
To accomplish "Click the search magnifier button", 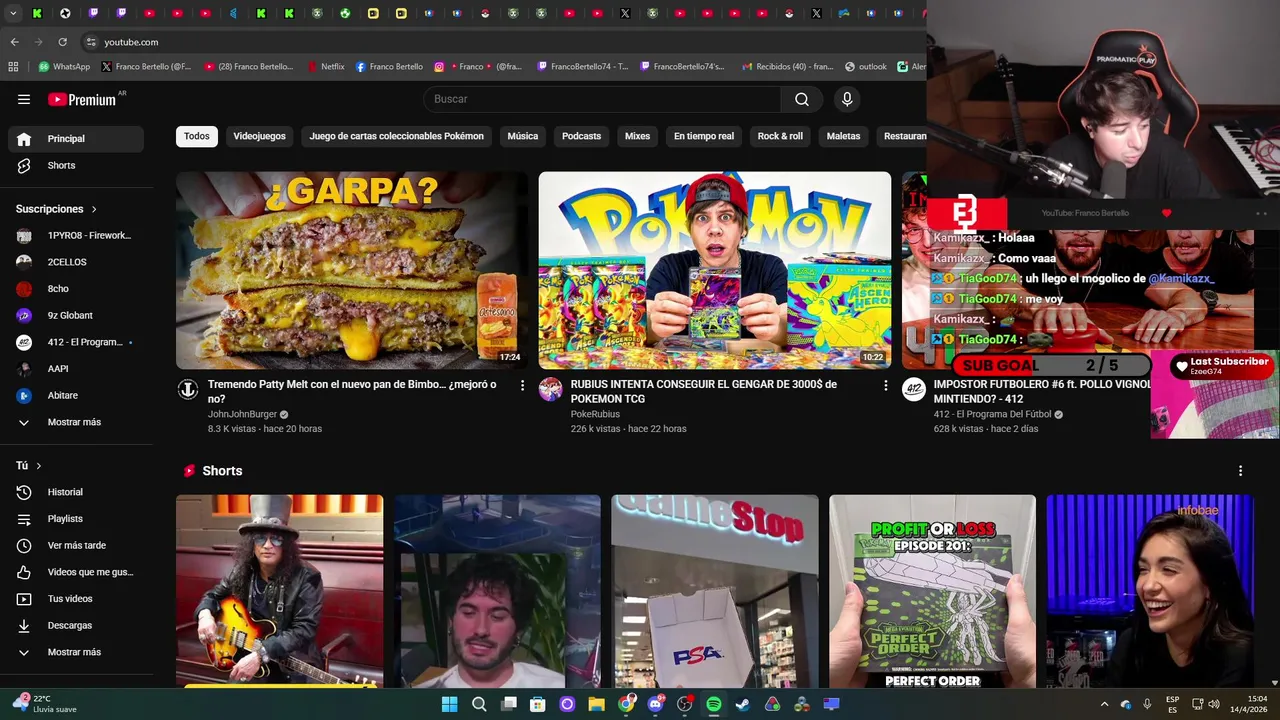I will click(802, 99).
